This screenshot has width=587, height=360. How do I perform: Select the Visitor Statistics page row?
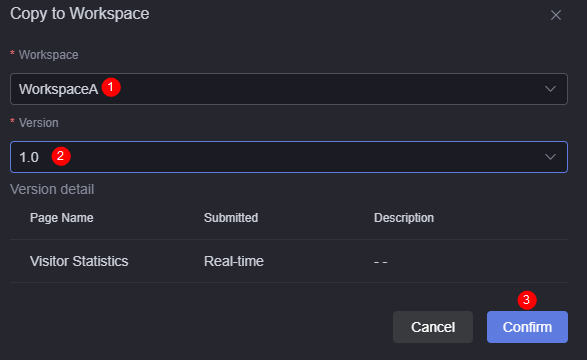289,261
